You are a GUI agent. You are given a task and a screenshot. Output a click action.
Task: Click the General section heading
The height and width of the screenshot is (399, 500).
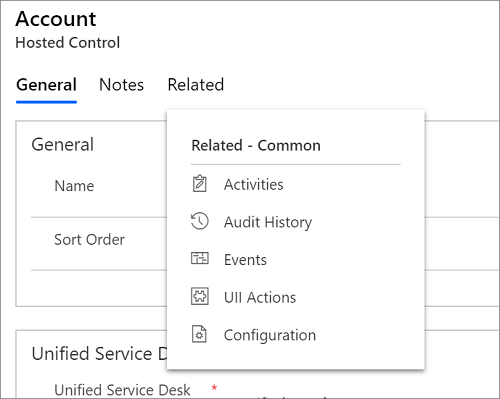coord(62,144)
